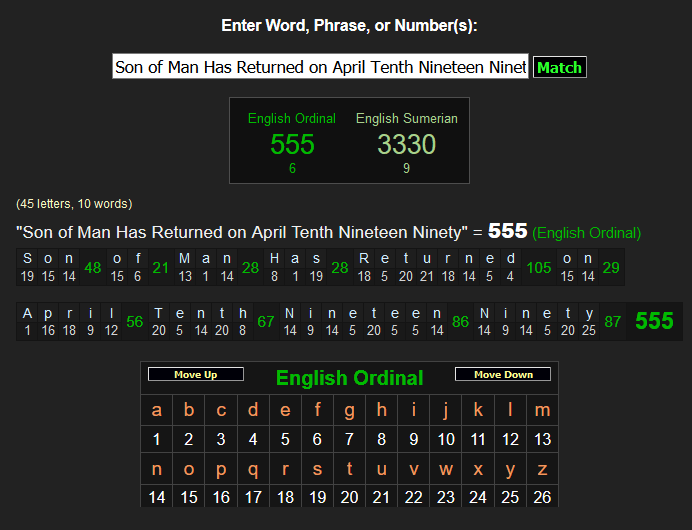Click the final 555 sum in breakdown
Image resolution: width=692 pixels, height=530 pixels.
(654, 321)
